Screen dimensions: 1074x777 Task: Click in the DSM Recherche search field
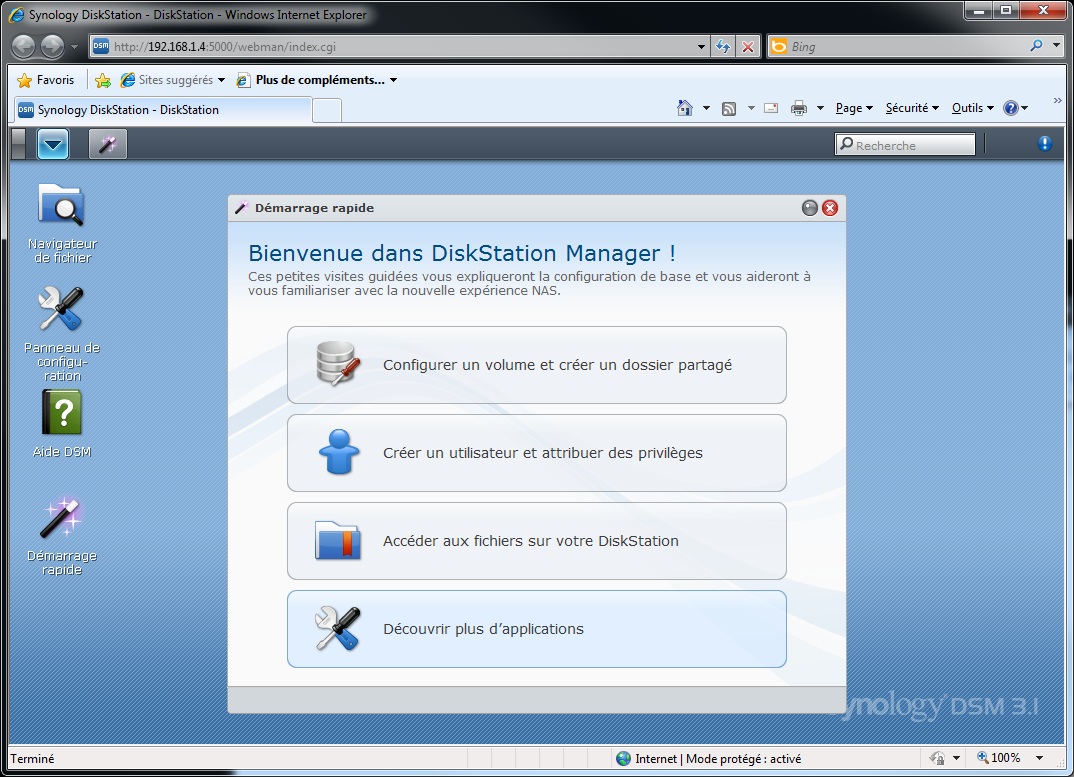point(905,145)
